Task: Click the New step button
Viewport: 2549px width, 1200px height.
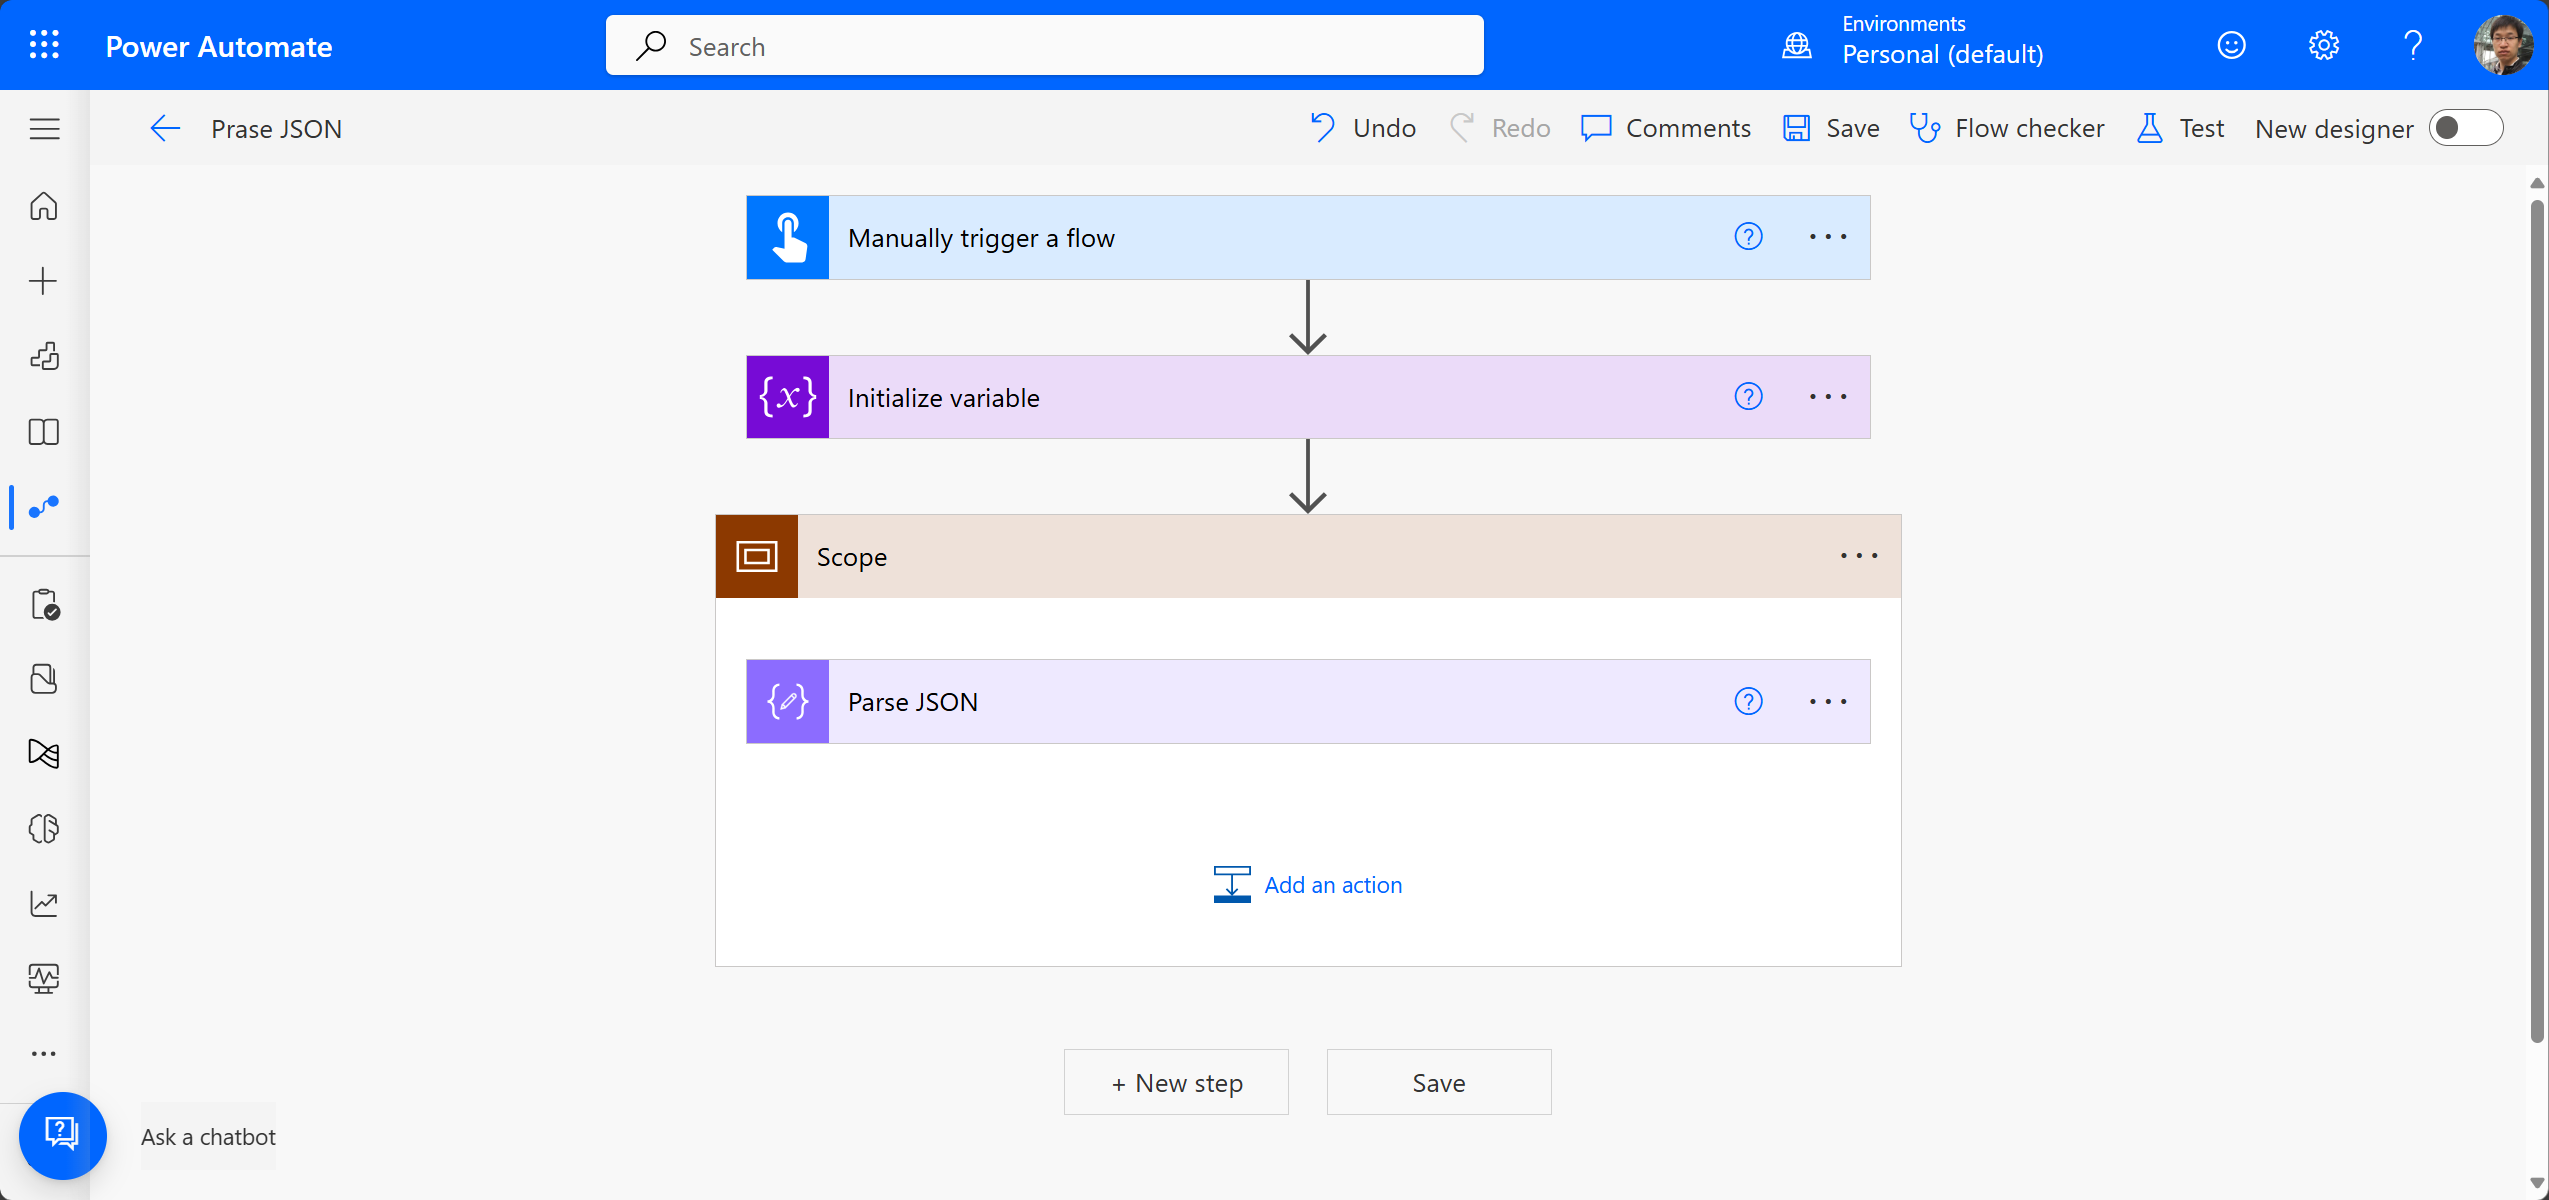Action: pos(1176,1082)
